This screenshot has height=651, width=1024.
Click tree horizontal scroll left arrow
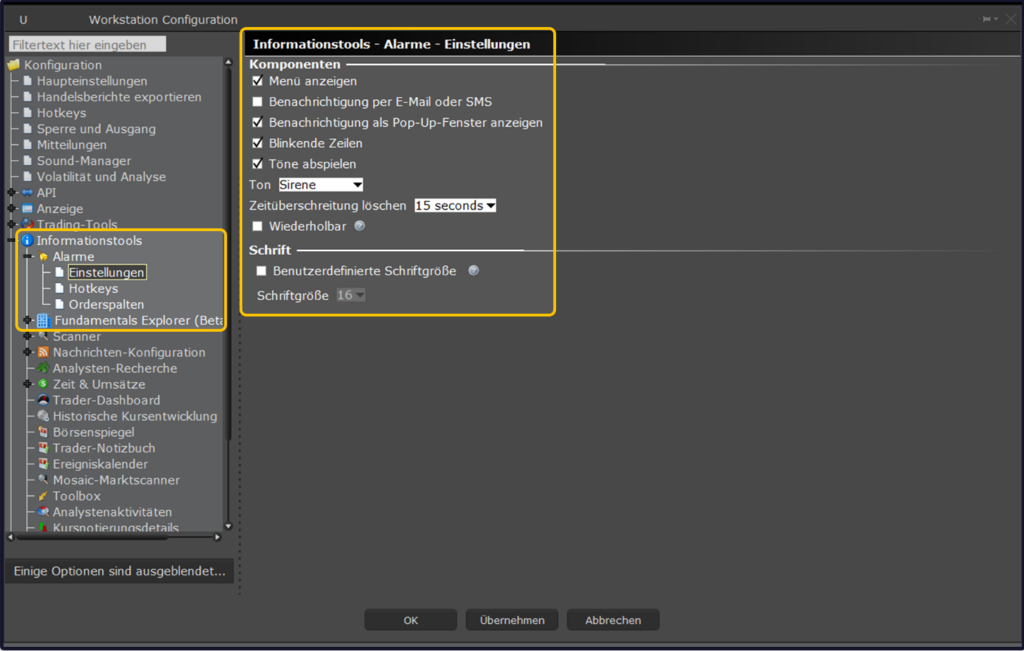[10, 537]
